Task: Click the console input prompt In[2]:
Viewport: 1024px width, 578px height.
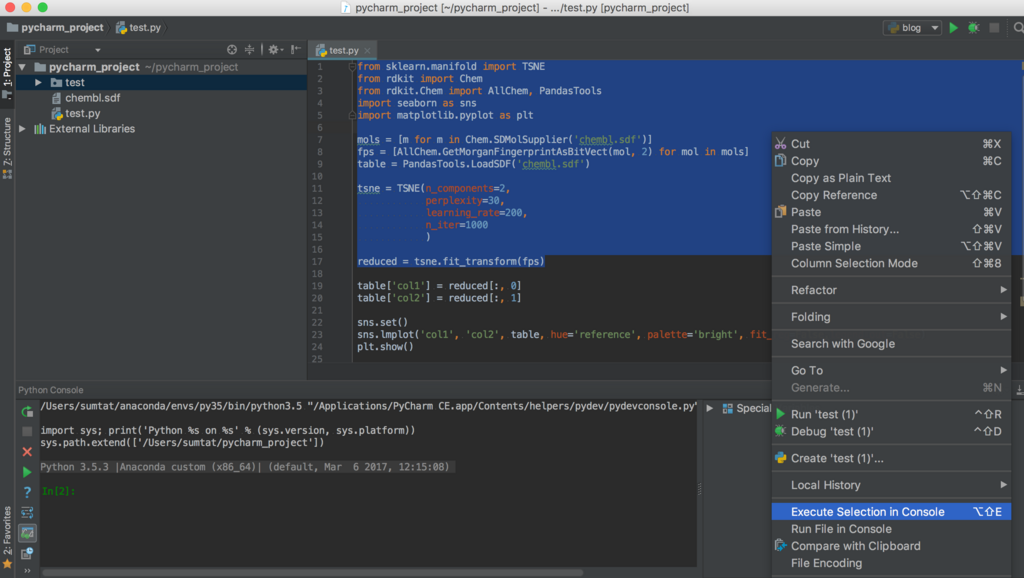Action: [x=59, y=491]
